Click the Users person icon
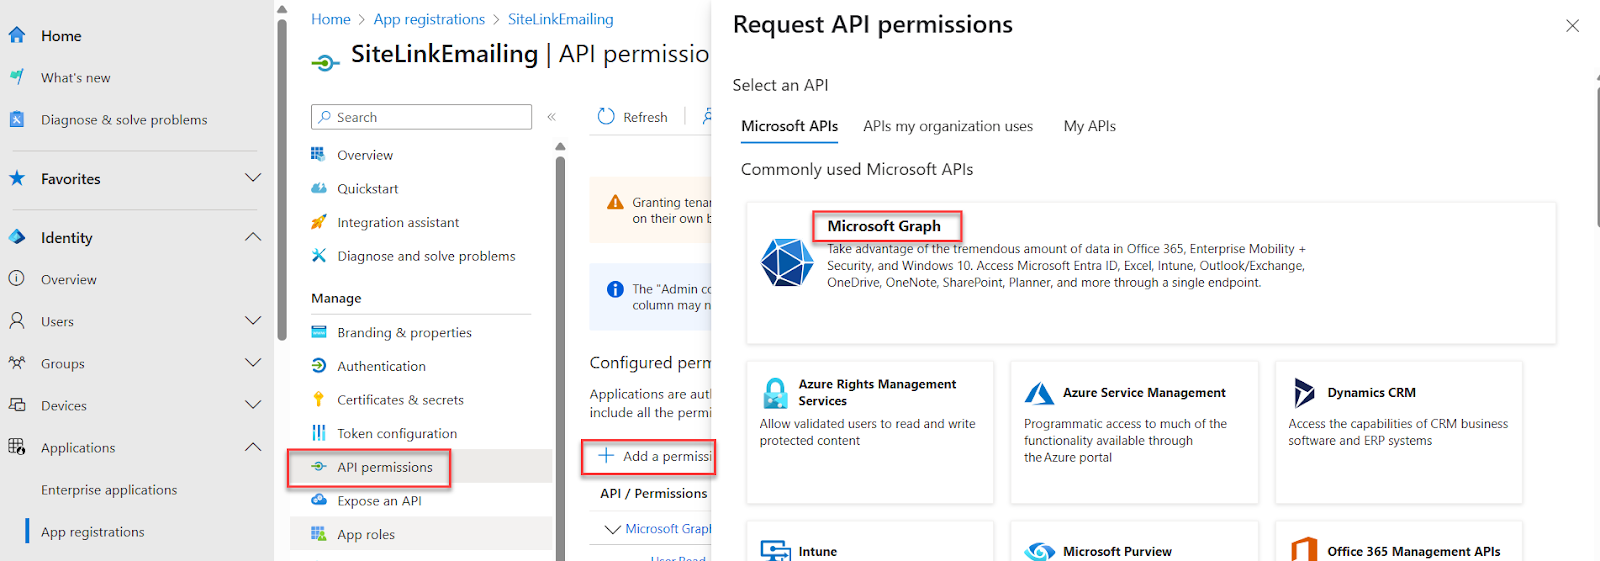Screen dimensions: 1600x561 point(16,321)
